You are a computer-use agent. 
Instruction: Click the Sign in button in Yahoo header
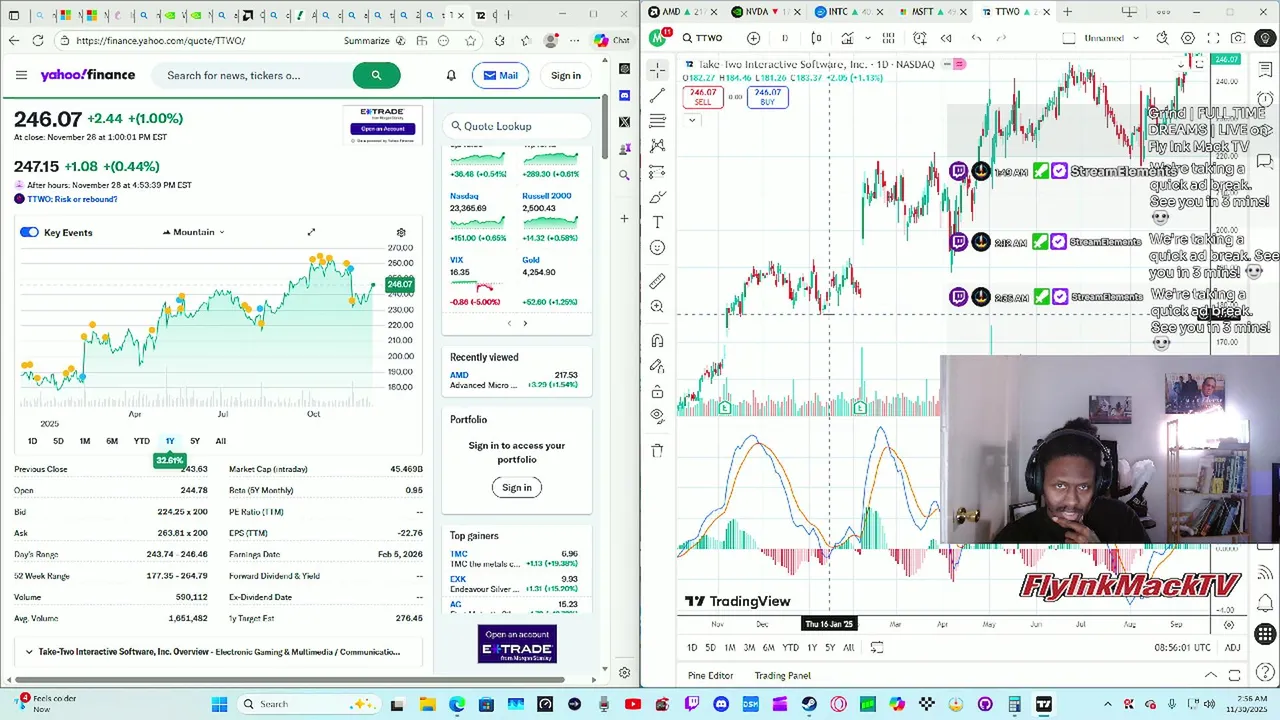click(565, 75)
